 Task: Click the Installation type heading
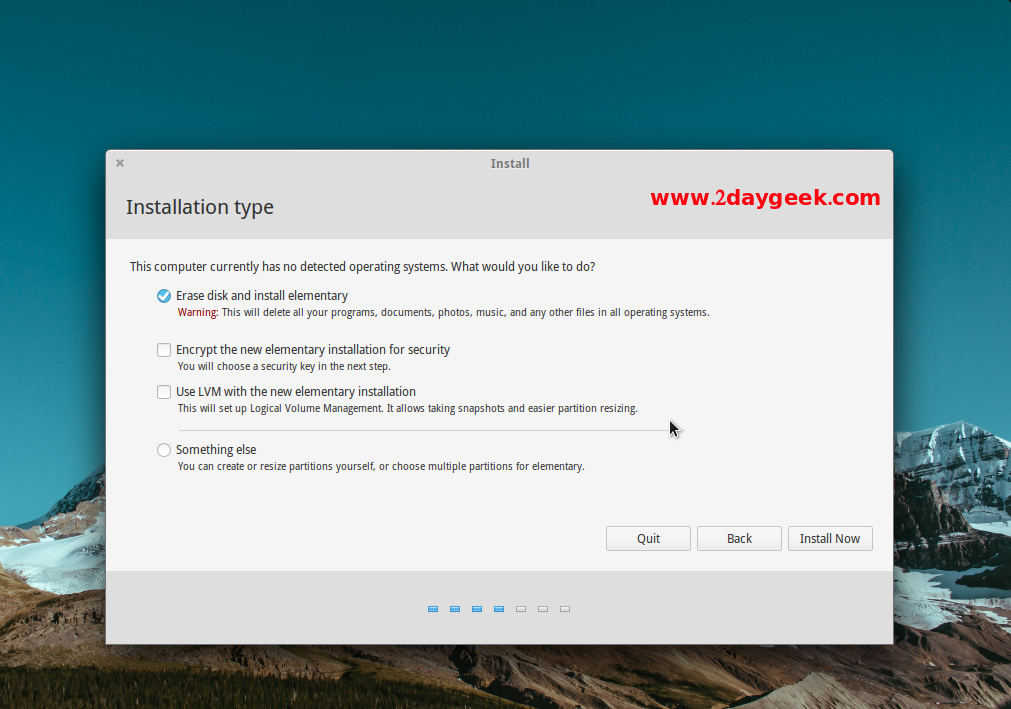(x=200, y=207)
